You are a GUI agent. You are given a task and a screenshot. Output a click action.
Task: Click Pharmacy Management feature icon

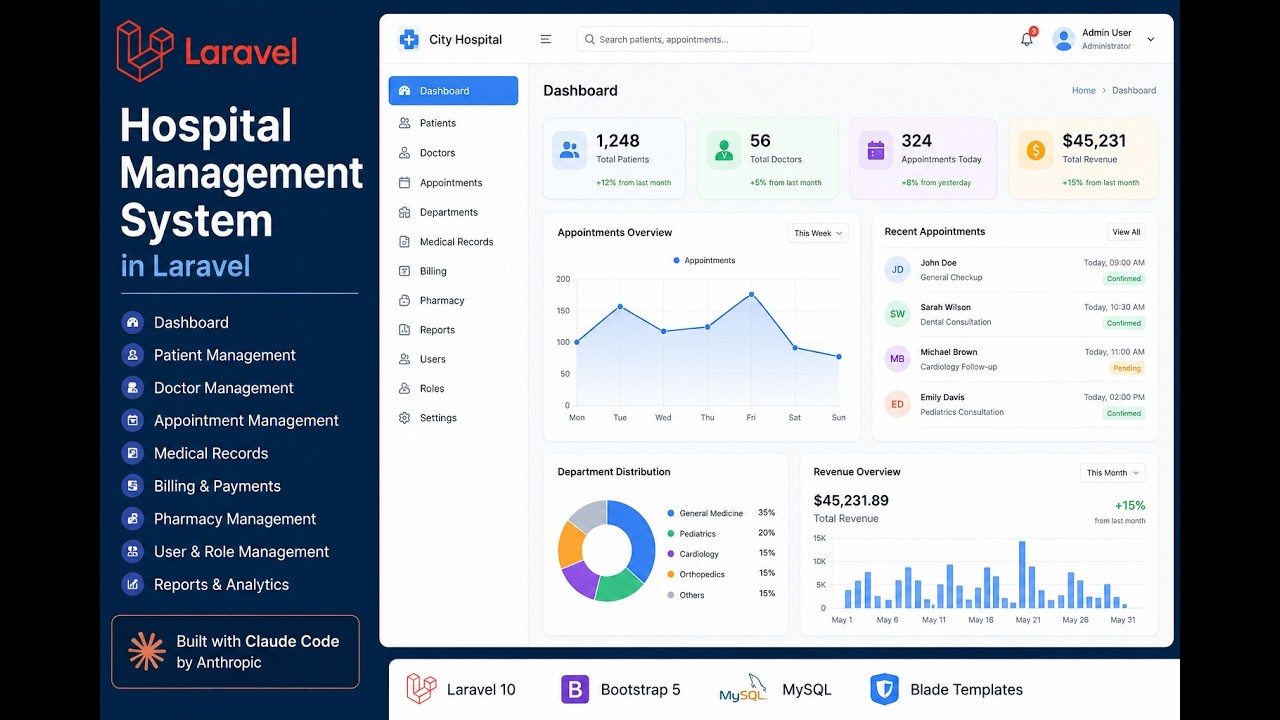tap(132, 519)
